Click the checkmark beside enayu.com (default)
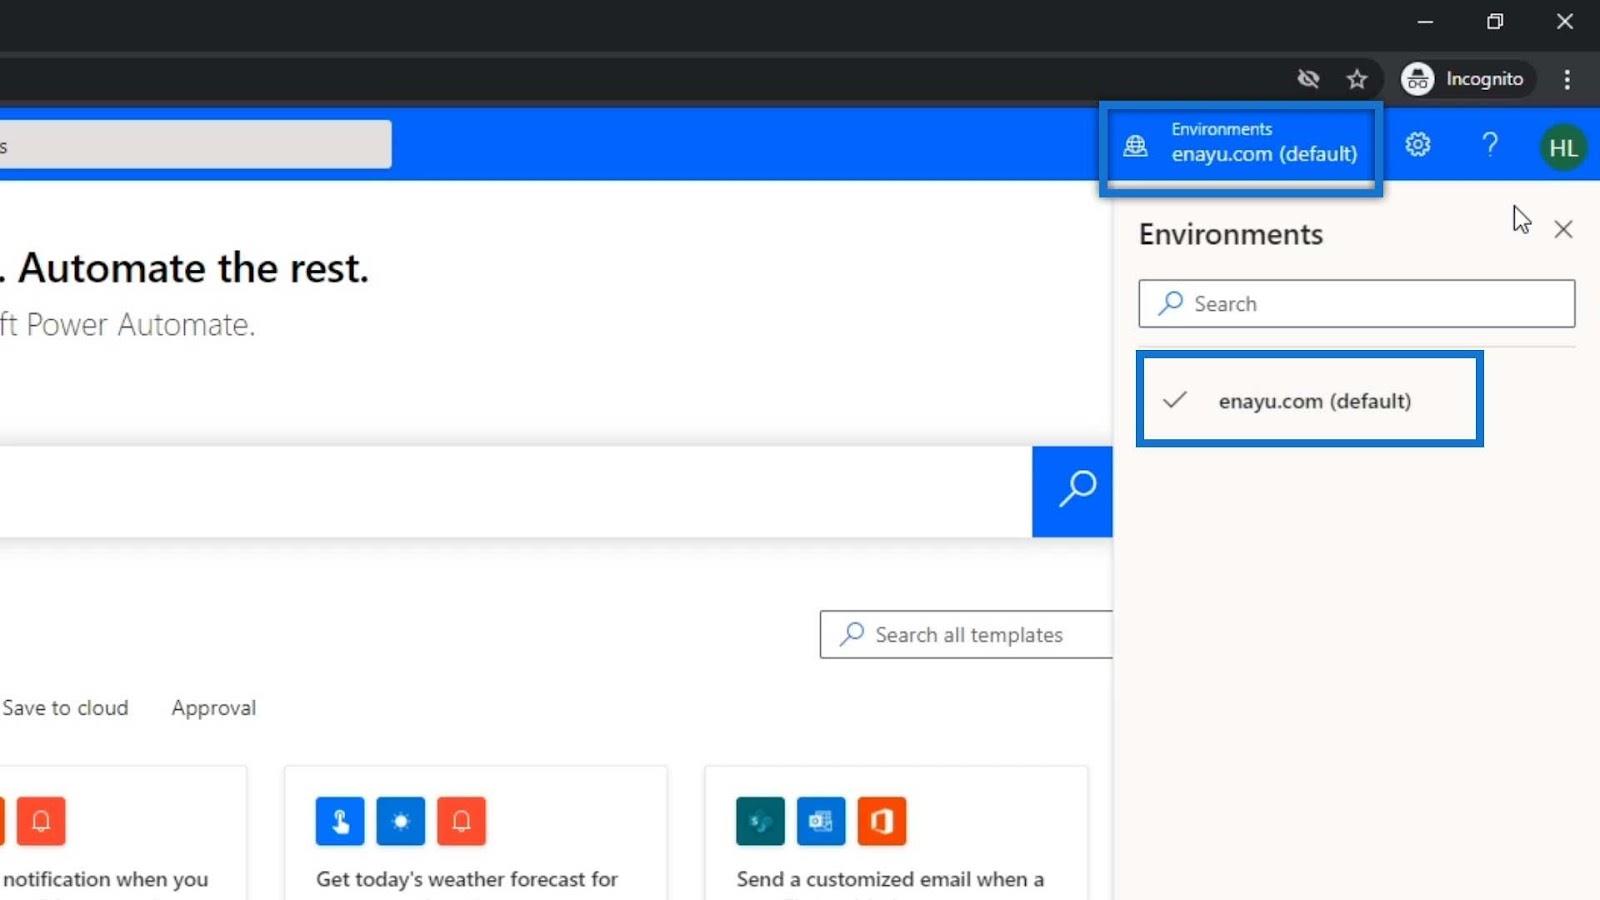 (1175, 400)
